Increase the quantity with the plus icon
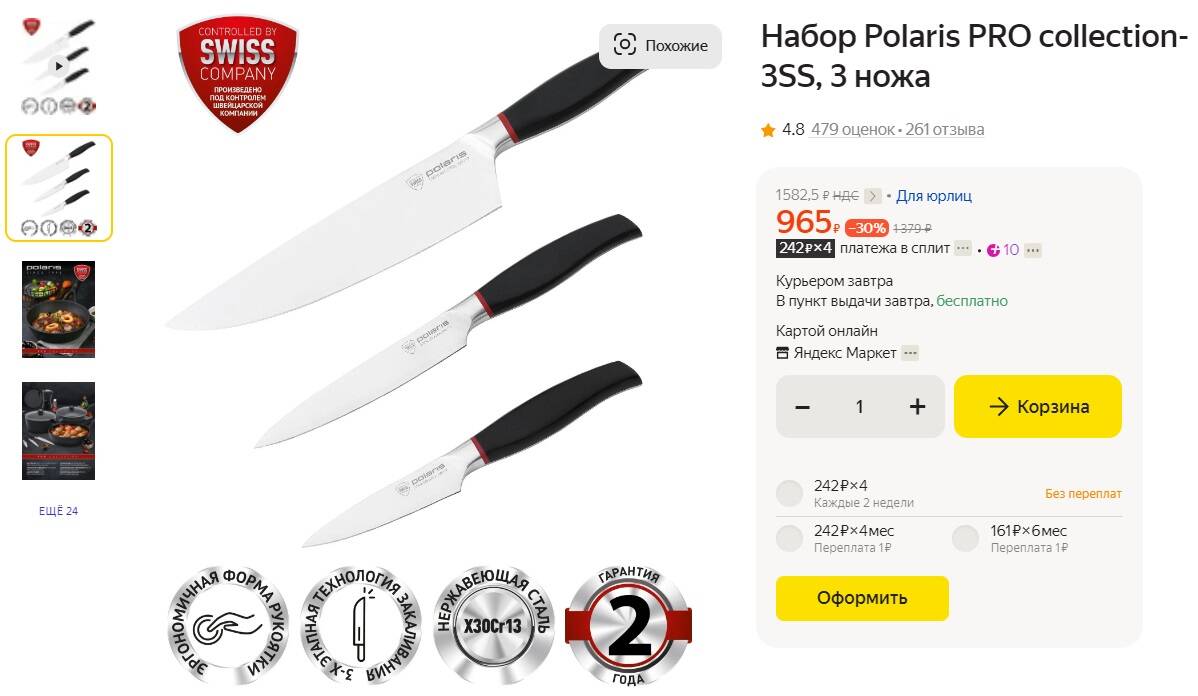This screenshot has width=1198, height=696. [x=918, y=406]
